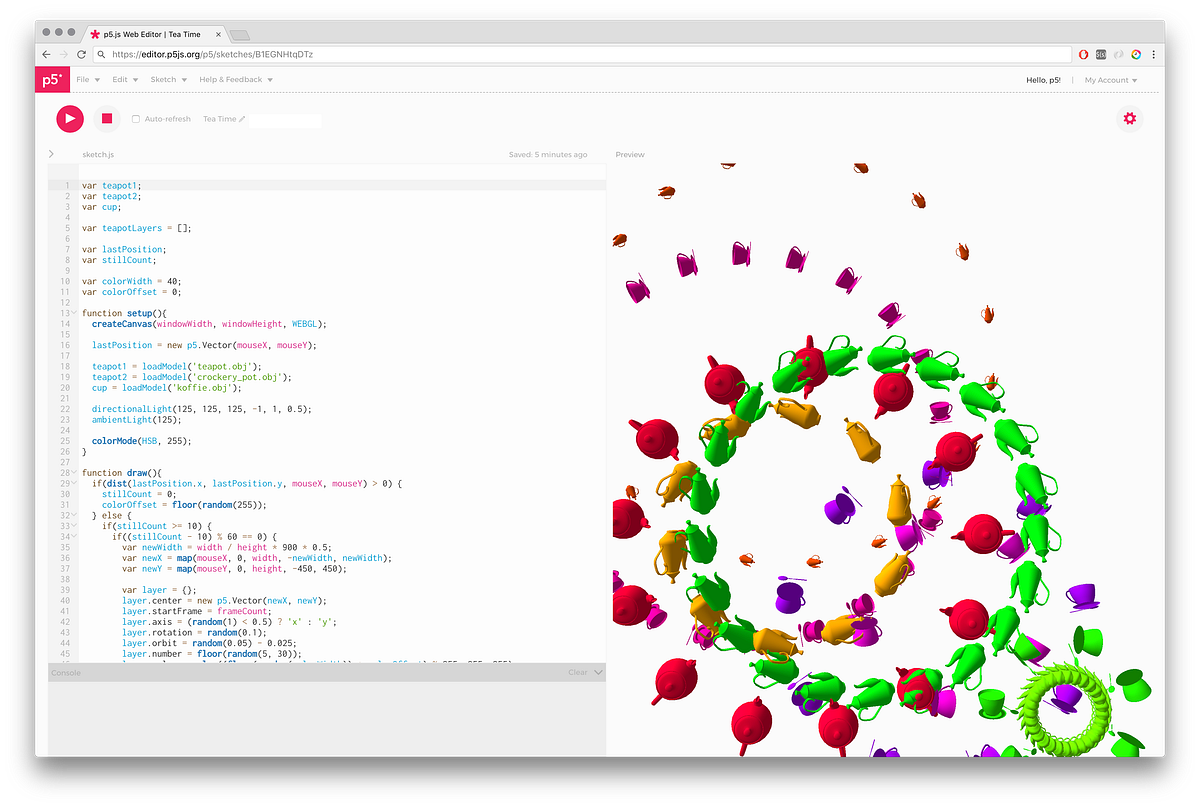Click the browser address bar

[400, 54]
